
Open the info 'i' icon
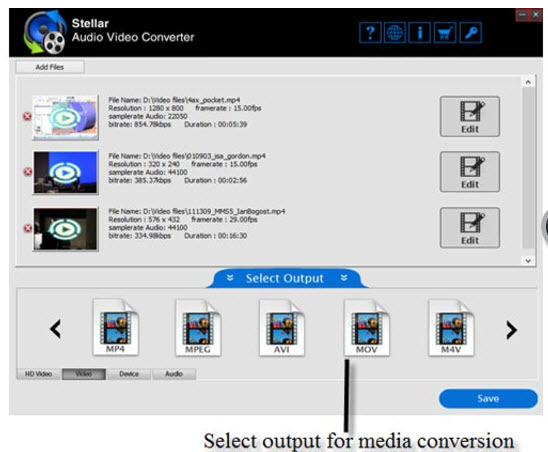click(x=420, y=33)
